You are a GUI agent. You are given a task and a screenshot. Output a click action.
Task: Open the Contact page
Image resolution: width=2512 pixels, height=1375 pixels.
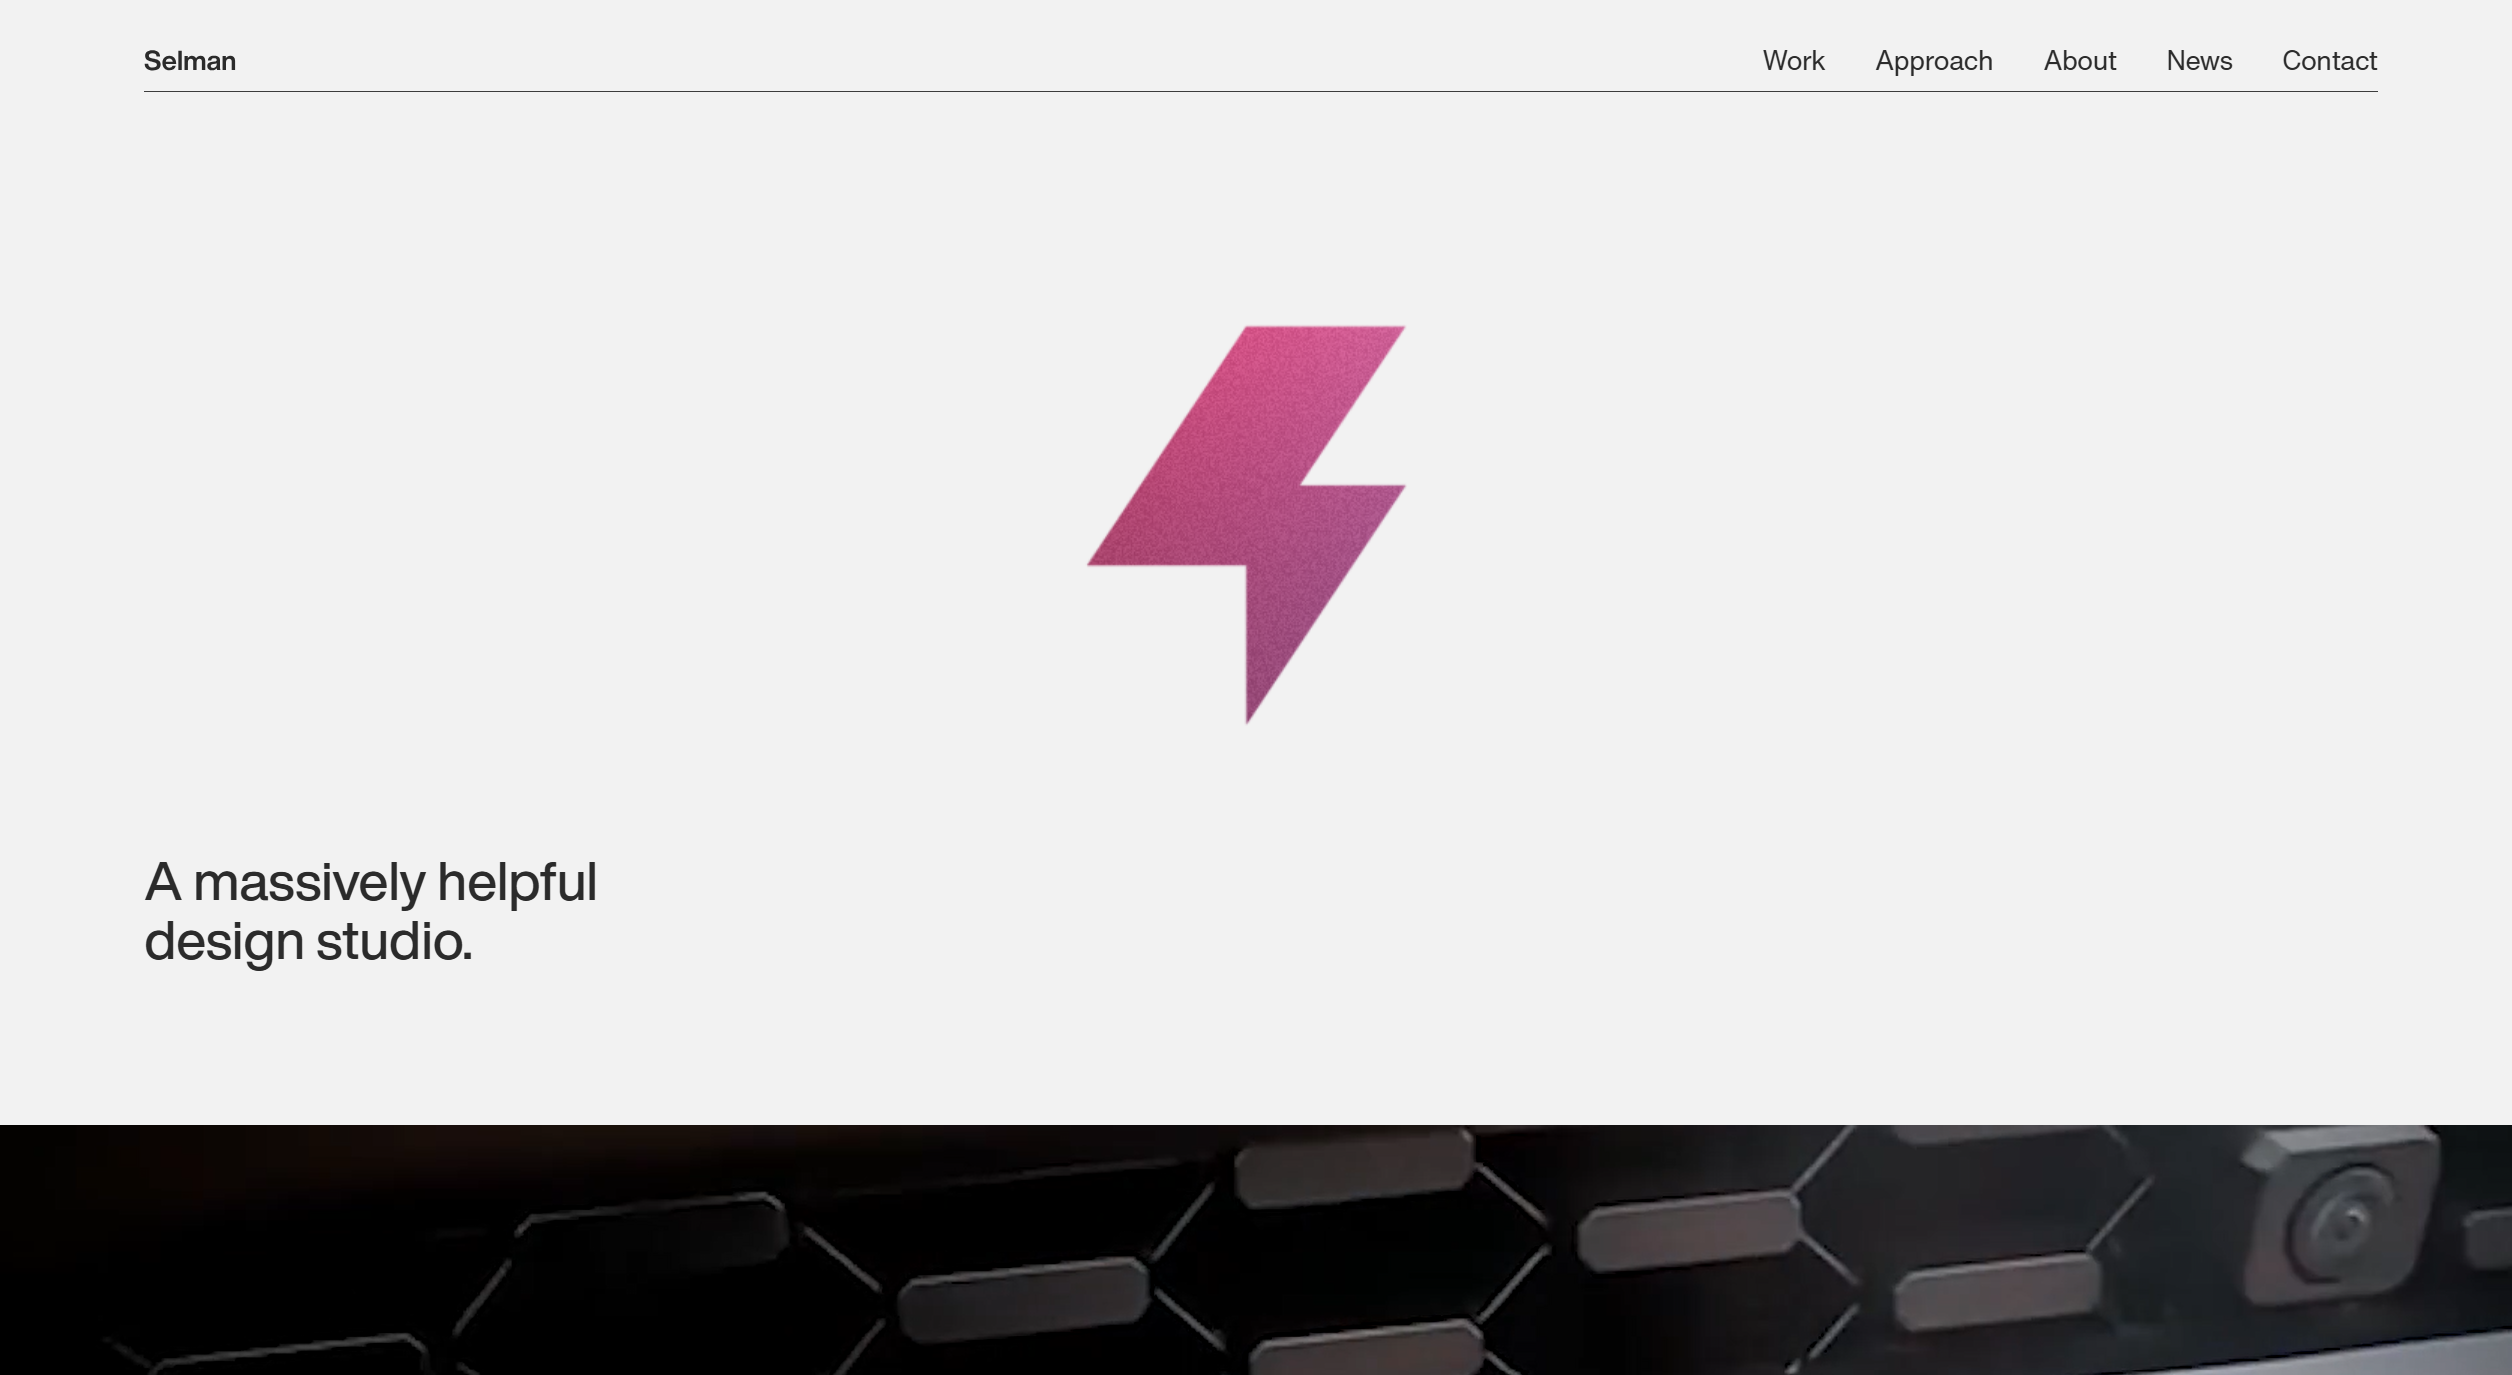[x=2329, y=61]
